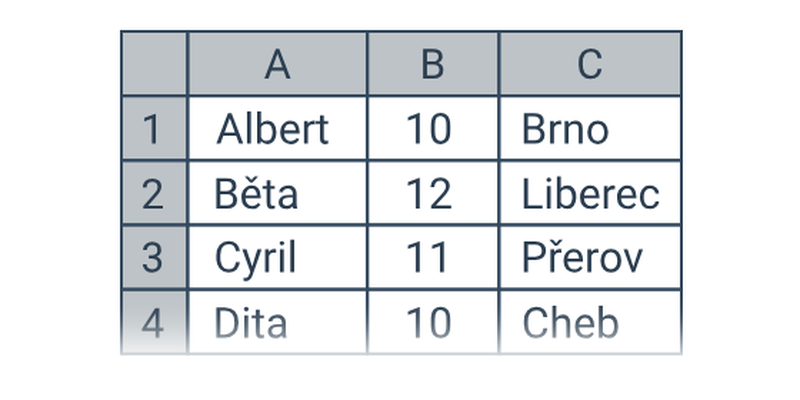Click the select-all corner cell

(154, 64)
